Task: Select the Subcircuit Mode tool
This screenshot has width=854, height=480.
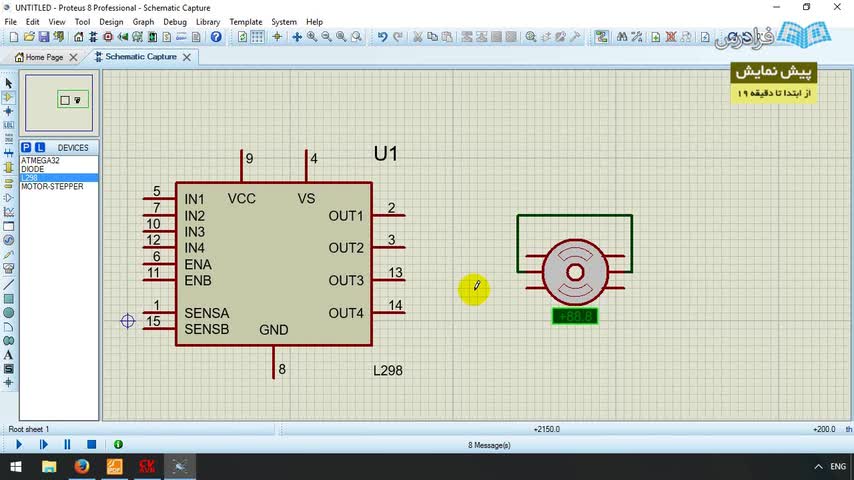Action: click(8, 168)
